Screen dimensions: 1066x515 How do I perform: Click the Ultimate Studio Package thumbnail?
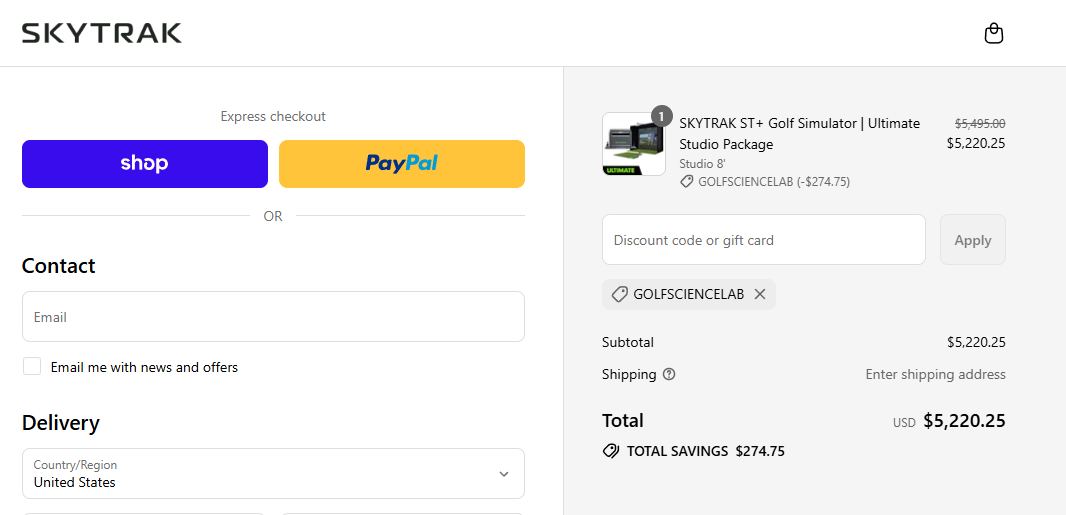pyautogui.click(x=634, y=144)
